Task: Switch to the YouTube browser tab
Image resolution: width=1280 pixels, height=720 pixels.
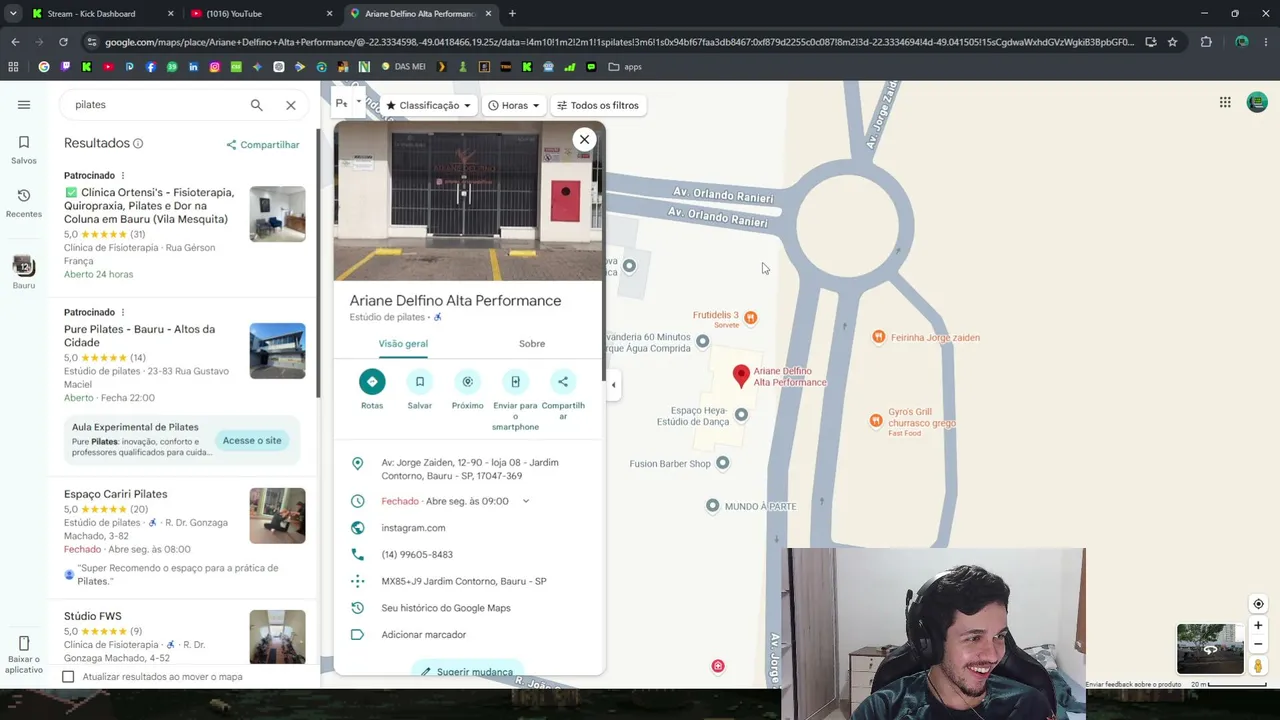Action: tap(262, 14)
